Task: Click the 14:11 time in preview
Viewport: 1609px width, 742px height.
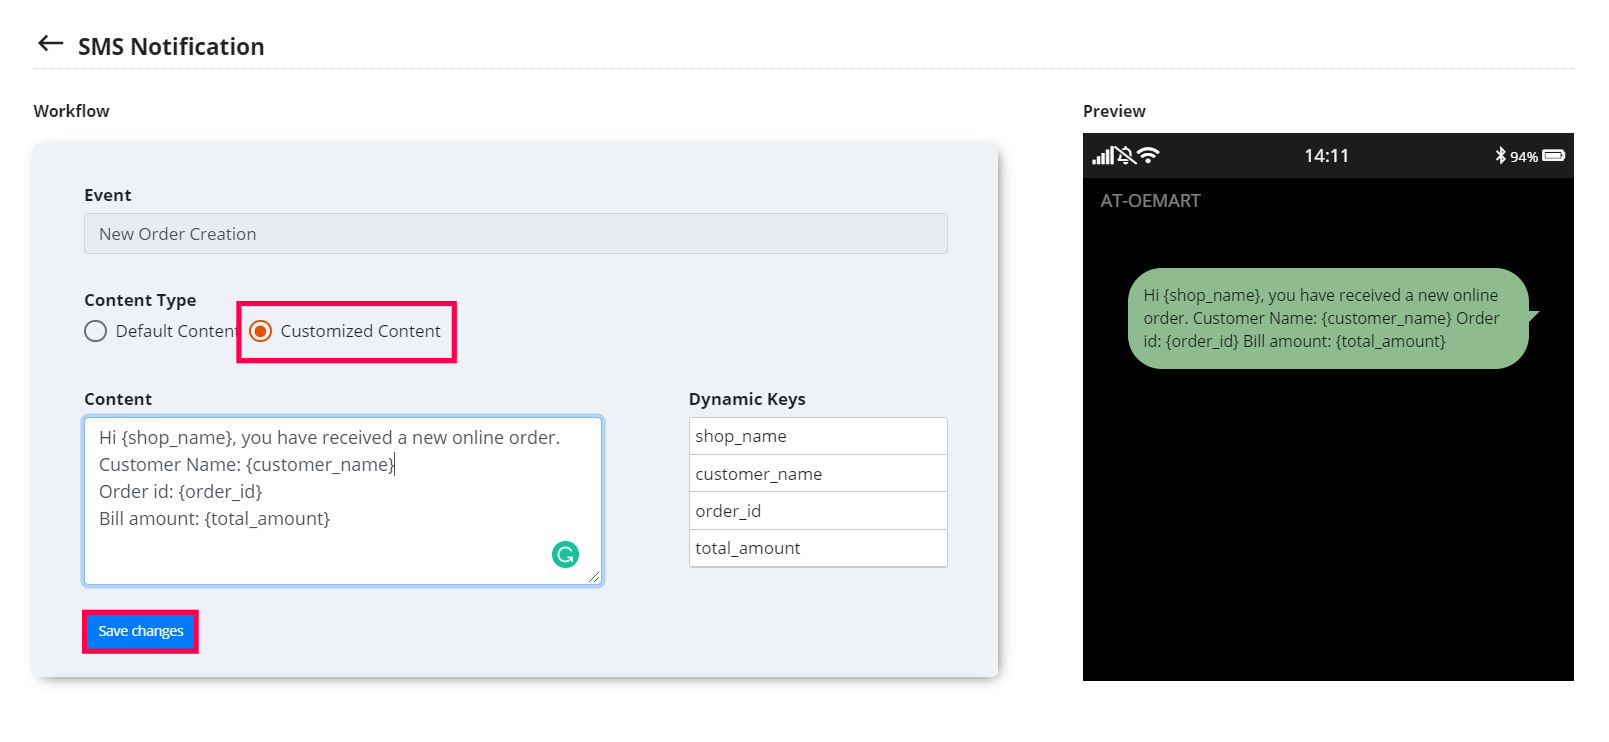Action: (x=1326, y=155)
